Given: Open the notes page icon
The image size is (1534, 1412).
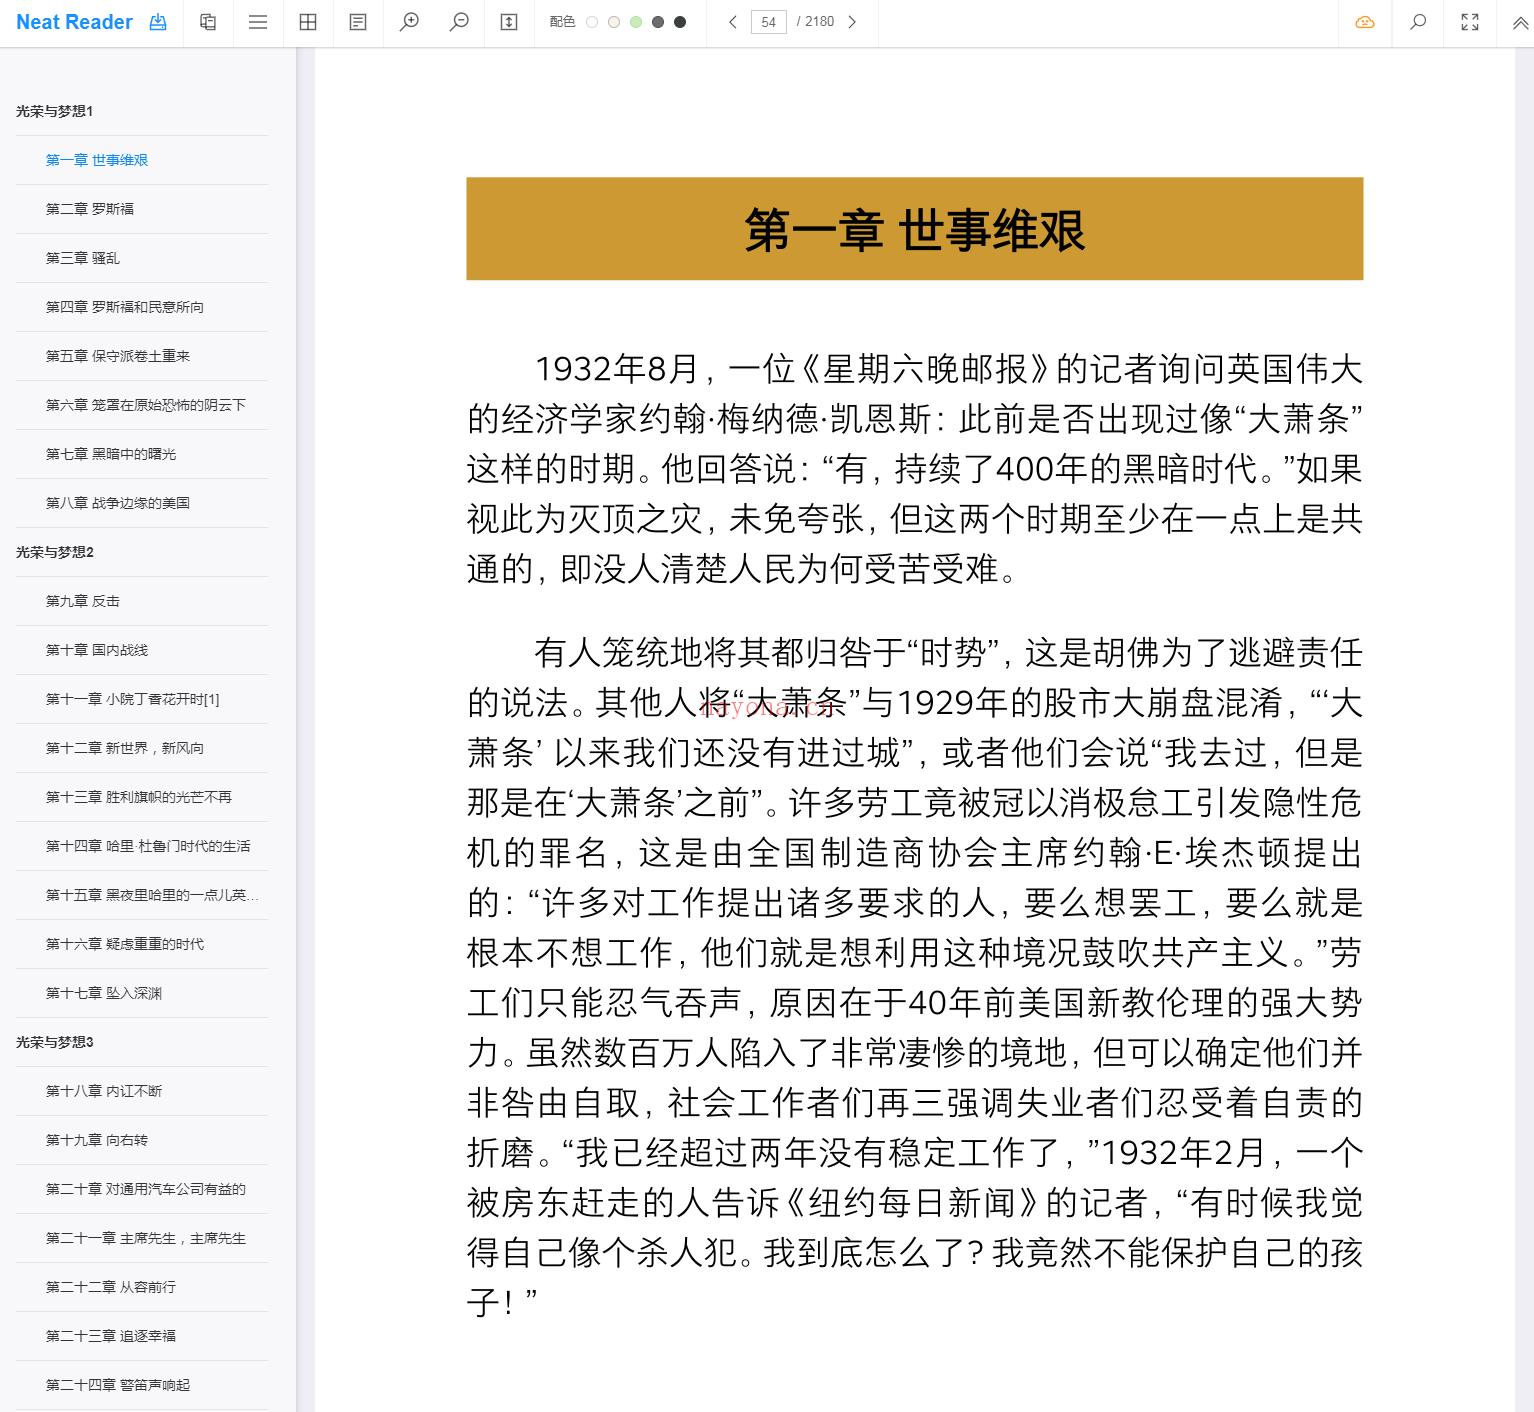Looking at the screenshot, I should point(358,22).
